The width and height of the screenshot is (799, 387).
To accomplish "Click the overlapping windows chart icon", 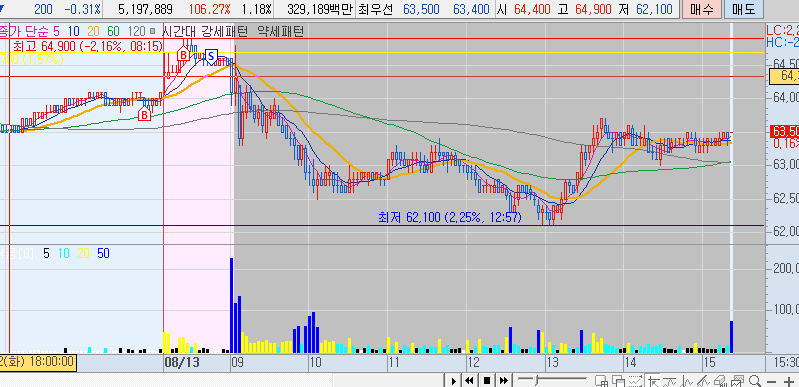I will 619,381.
